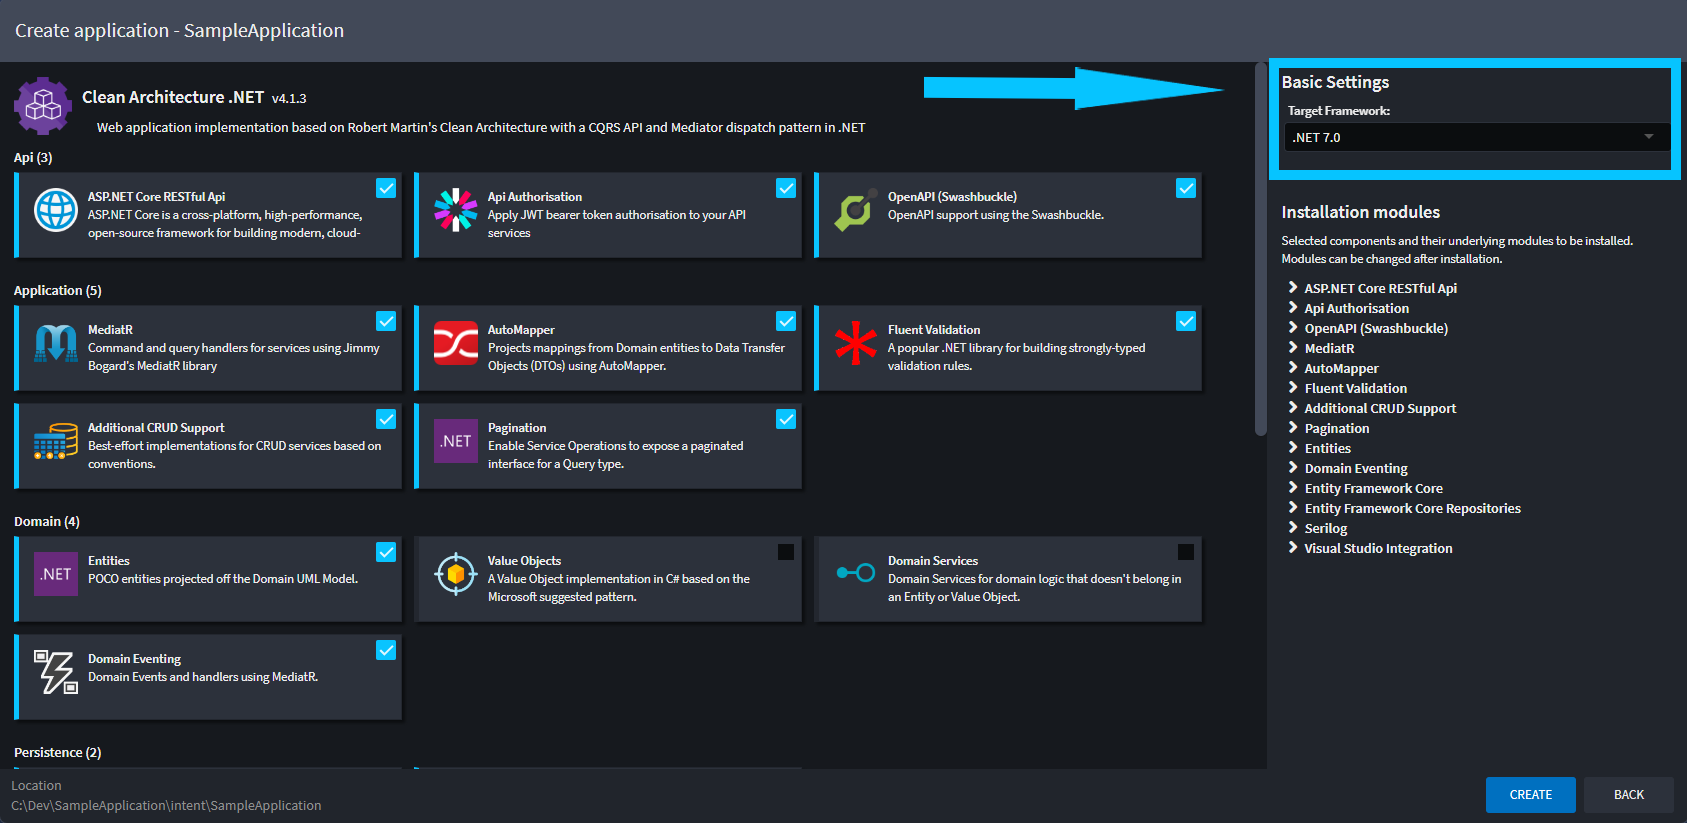Expand OpenAPI (Swashbuckle) module node
Viewport: 1687px width, 823px height.
[1293, 328]
